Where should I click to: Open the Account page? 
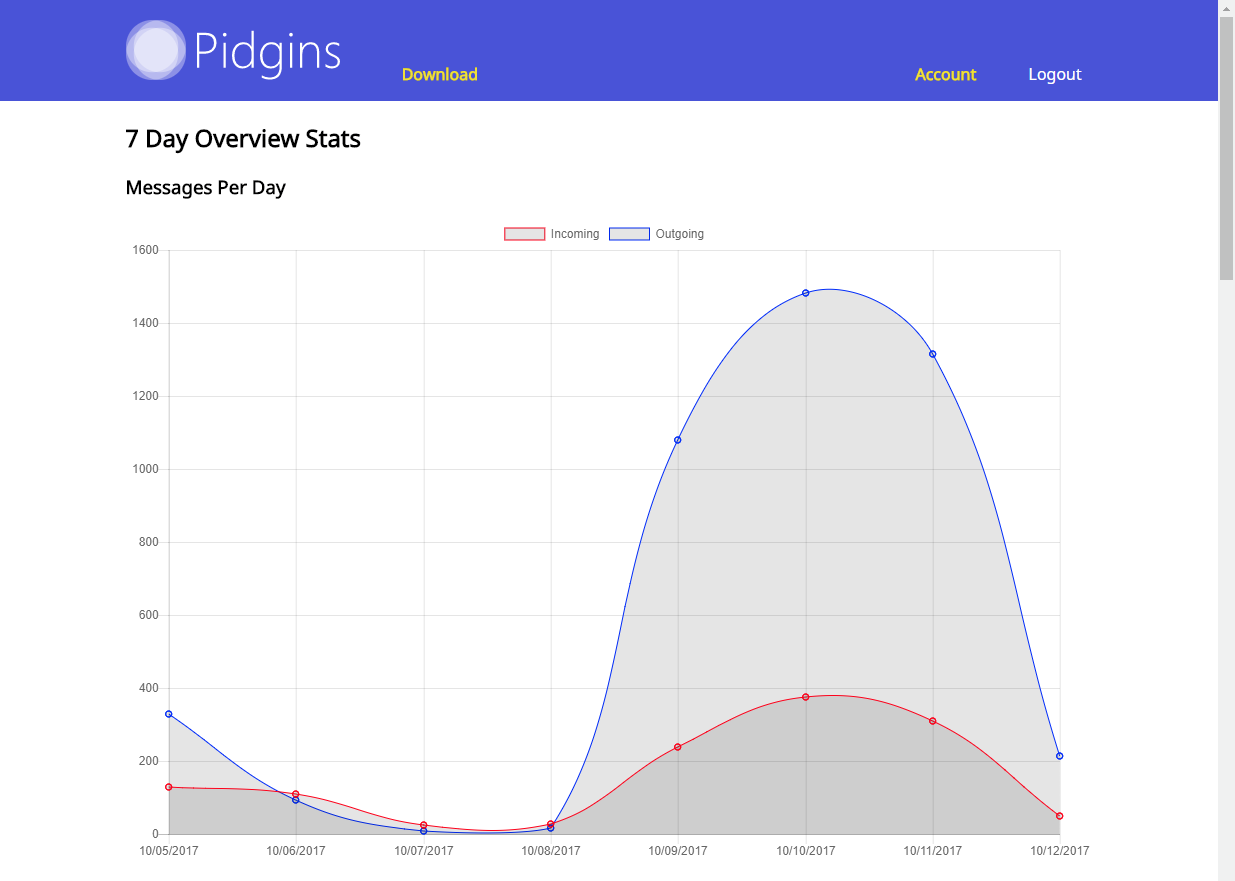pyautogui.click(x=945, y=74)
